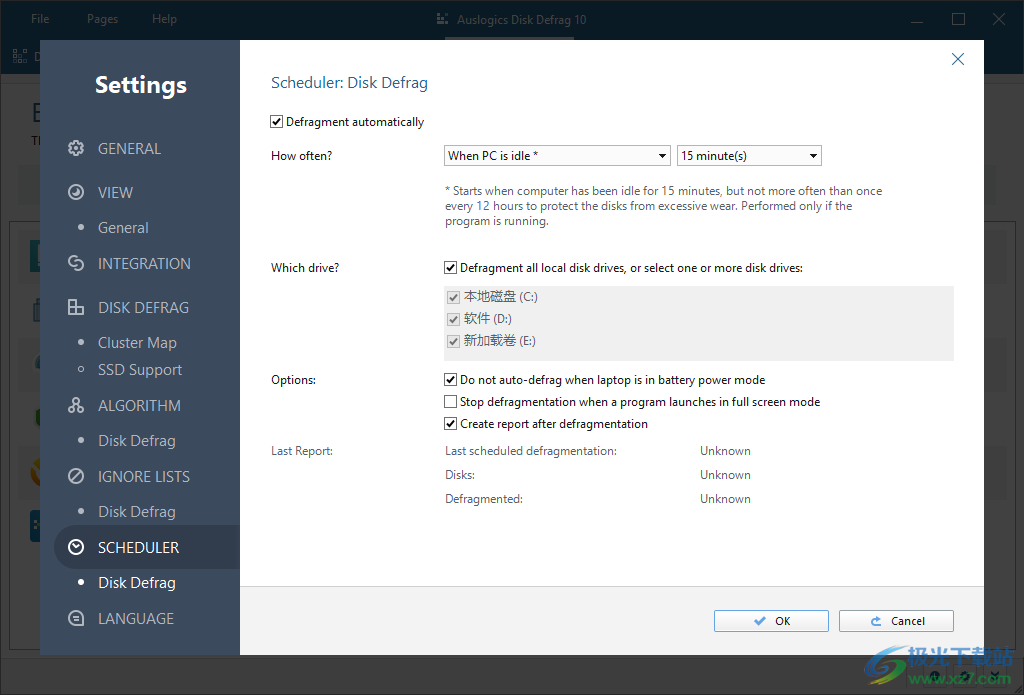Open GENERAL settings via gear icon

pos(76,148)
